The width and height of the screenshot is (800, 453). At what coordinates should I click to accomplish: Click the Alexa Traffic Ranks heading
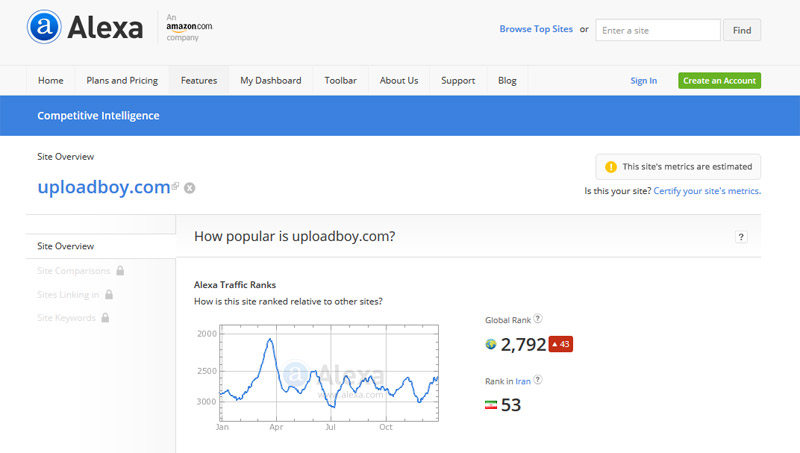235,285
